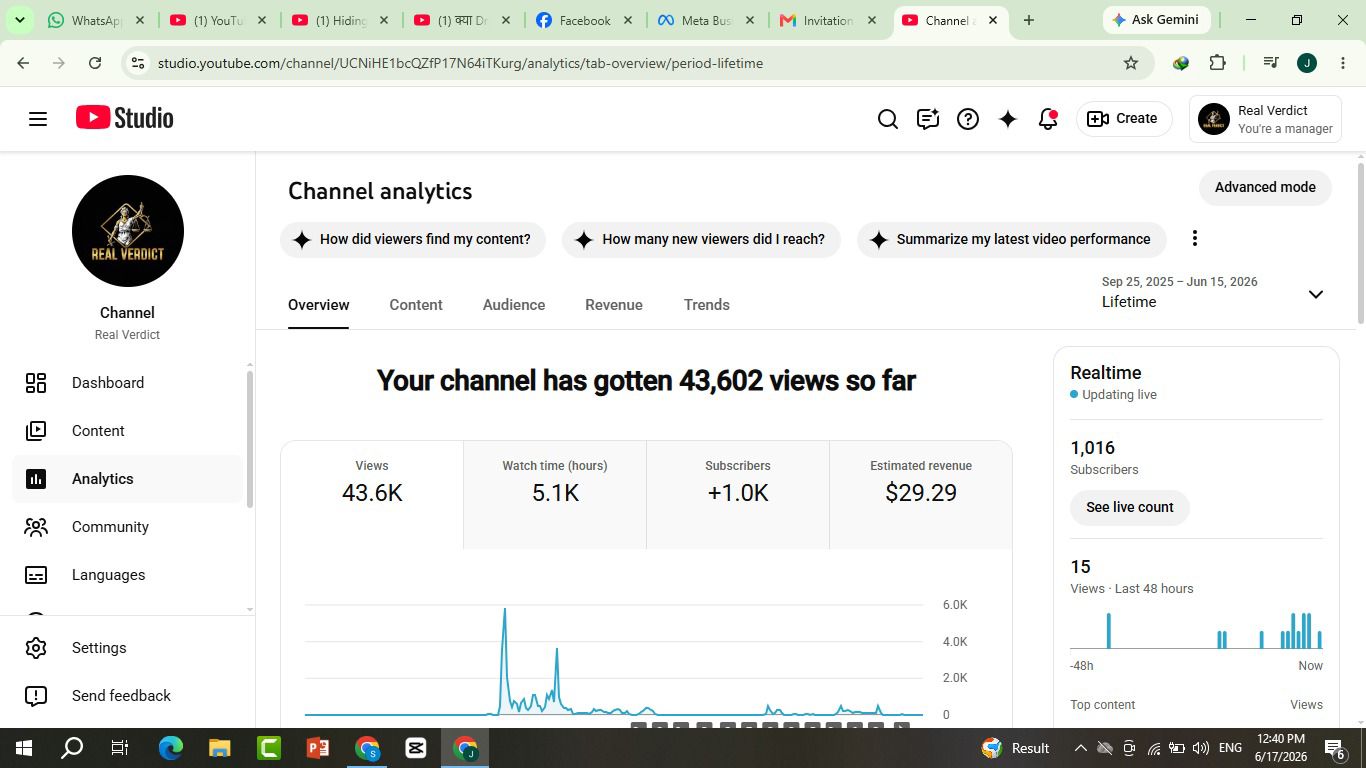Open Windows taskbar search
This screenshot has height=768, width=1366.
pyautogui.click(x=72, y=748)
